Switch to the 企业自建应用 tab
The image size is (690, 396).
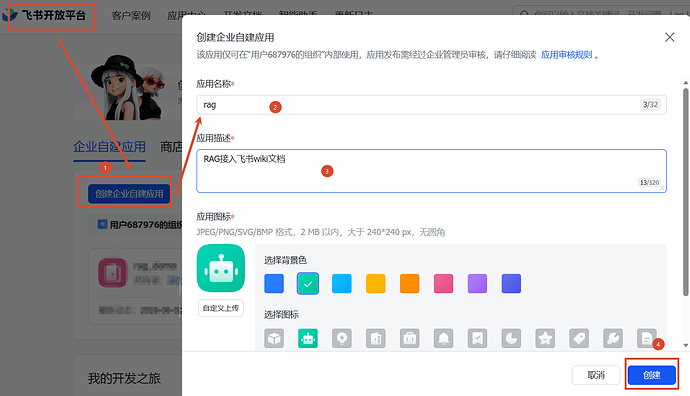pyautogui.click(x=109, y=147)
